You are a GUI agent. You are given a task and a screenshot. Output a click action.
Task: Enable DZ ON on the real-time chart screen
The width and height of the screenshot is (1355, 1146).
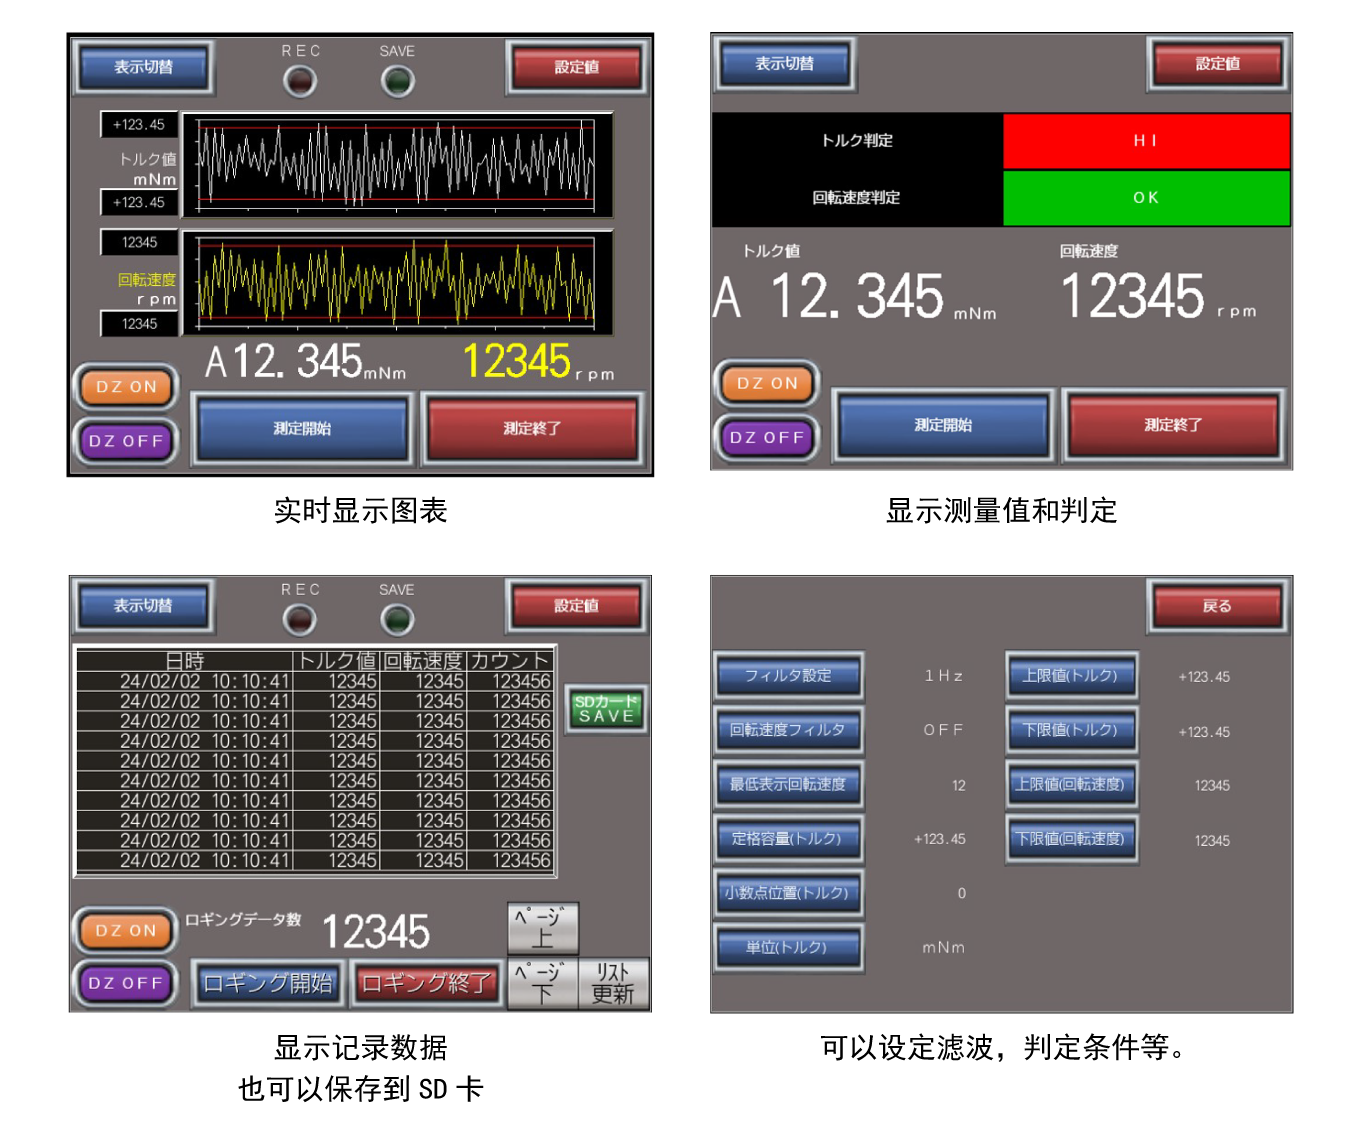click(x=126, y=387)
